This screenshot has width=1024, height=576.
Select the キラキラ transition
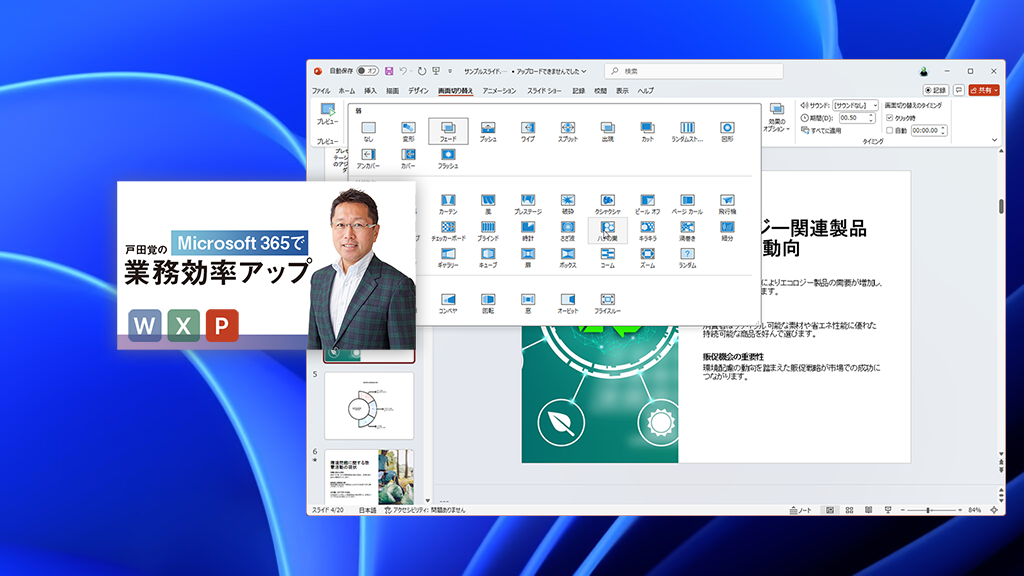[647, 231]
